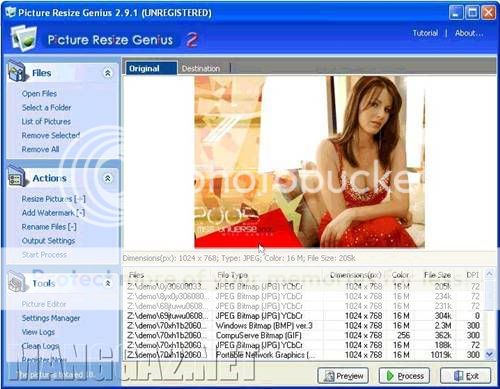Open List of Pictures
This screenshot has width=500, height=389.
click(x=46, y=121)
